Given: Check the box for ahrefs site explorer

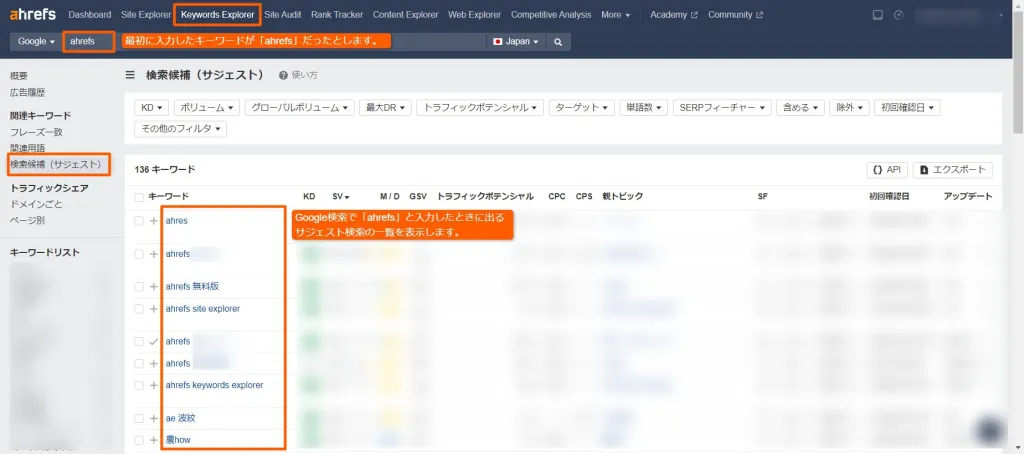Looking at the screenshot, I should click(x=138, y=308).
